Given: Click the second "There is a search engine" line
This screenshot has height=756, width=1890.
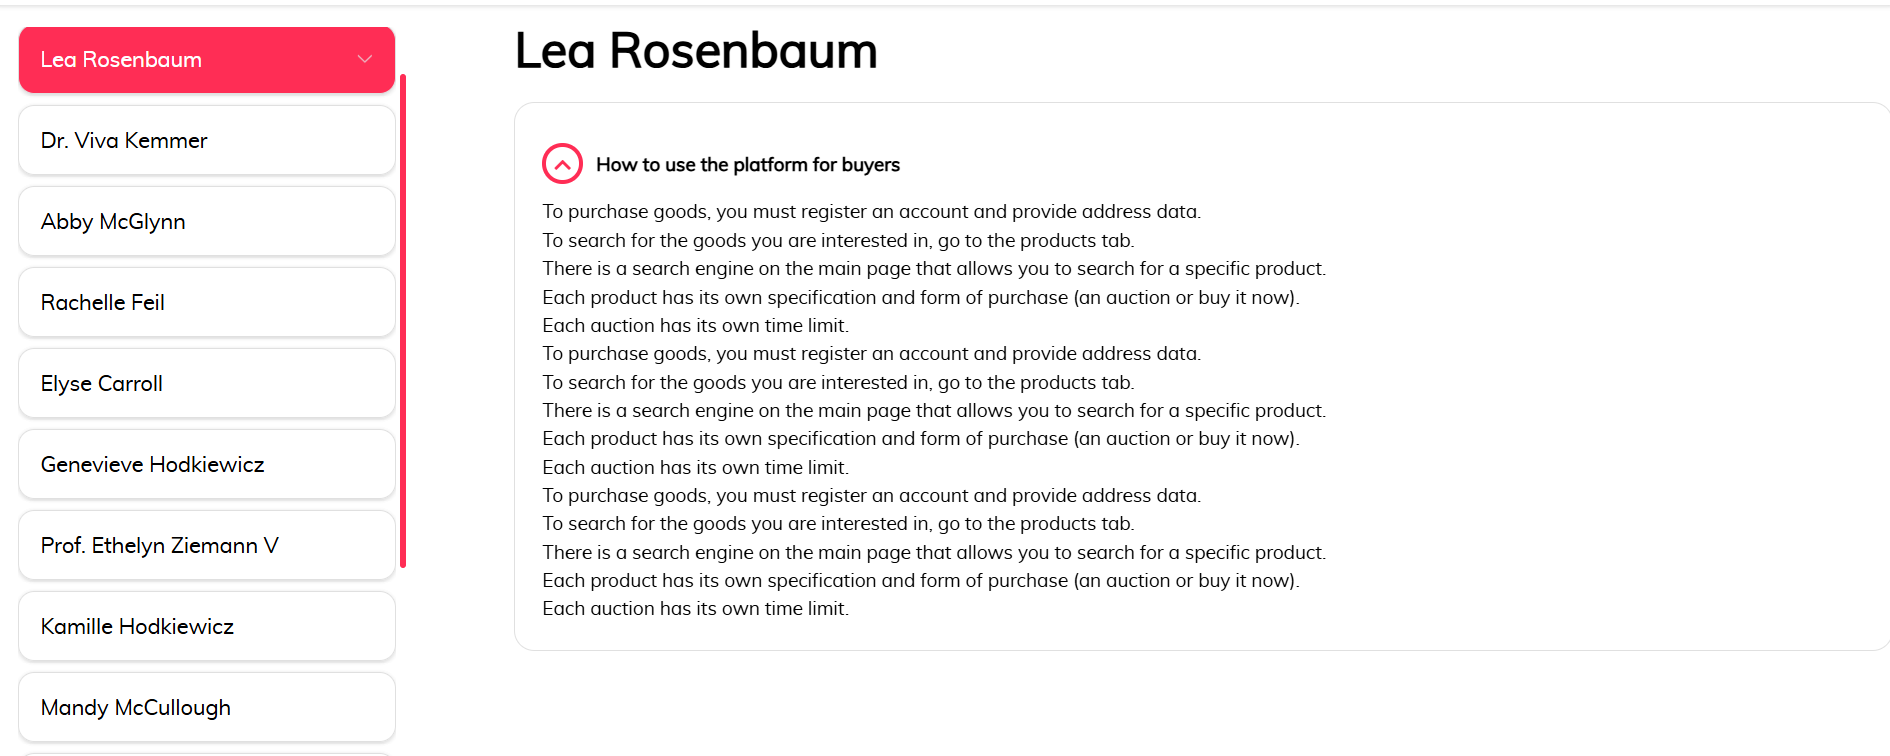Looking at the screenshot, I should tap(933, 411).
